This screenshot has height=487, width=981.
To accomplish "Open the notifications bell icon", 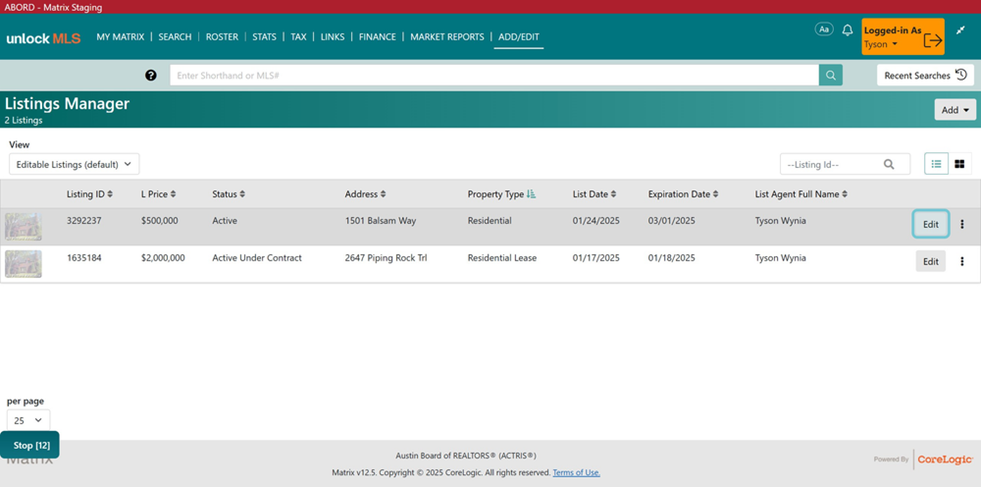I will (x=847, y=30).
